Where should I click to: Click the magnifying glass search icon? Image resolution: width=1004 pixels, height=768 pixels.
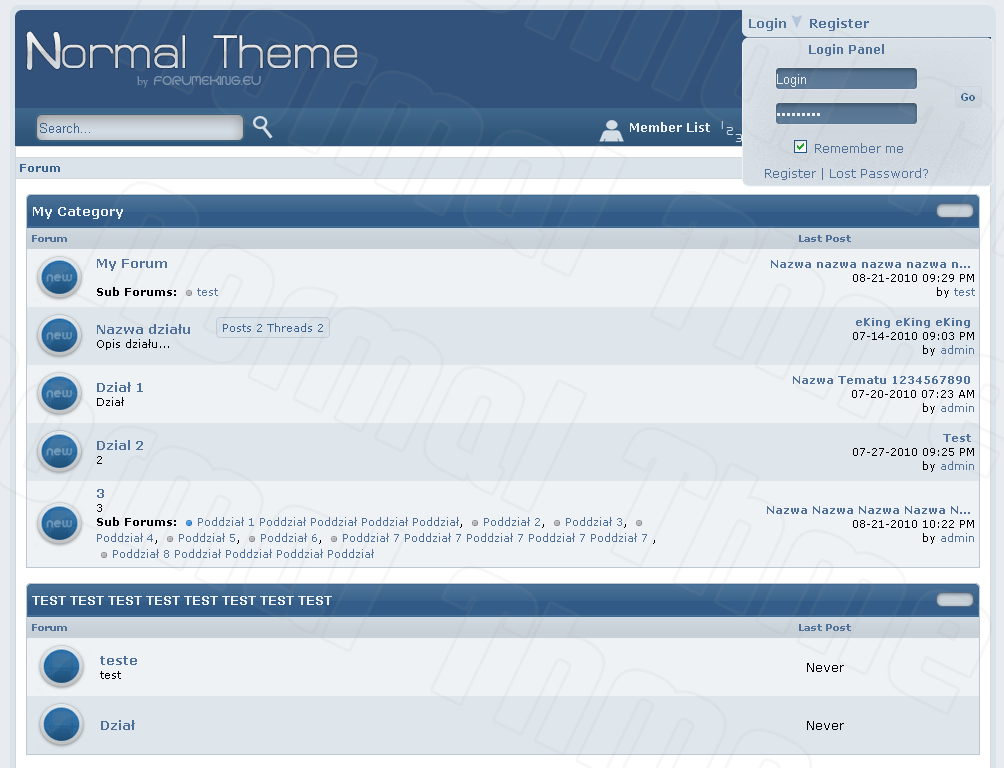[x=262, y=127]
